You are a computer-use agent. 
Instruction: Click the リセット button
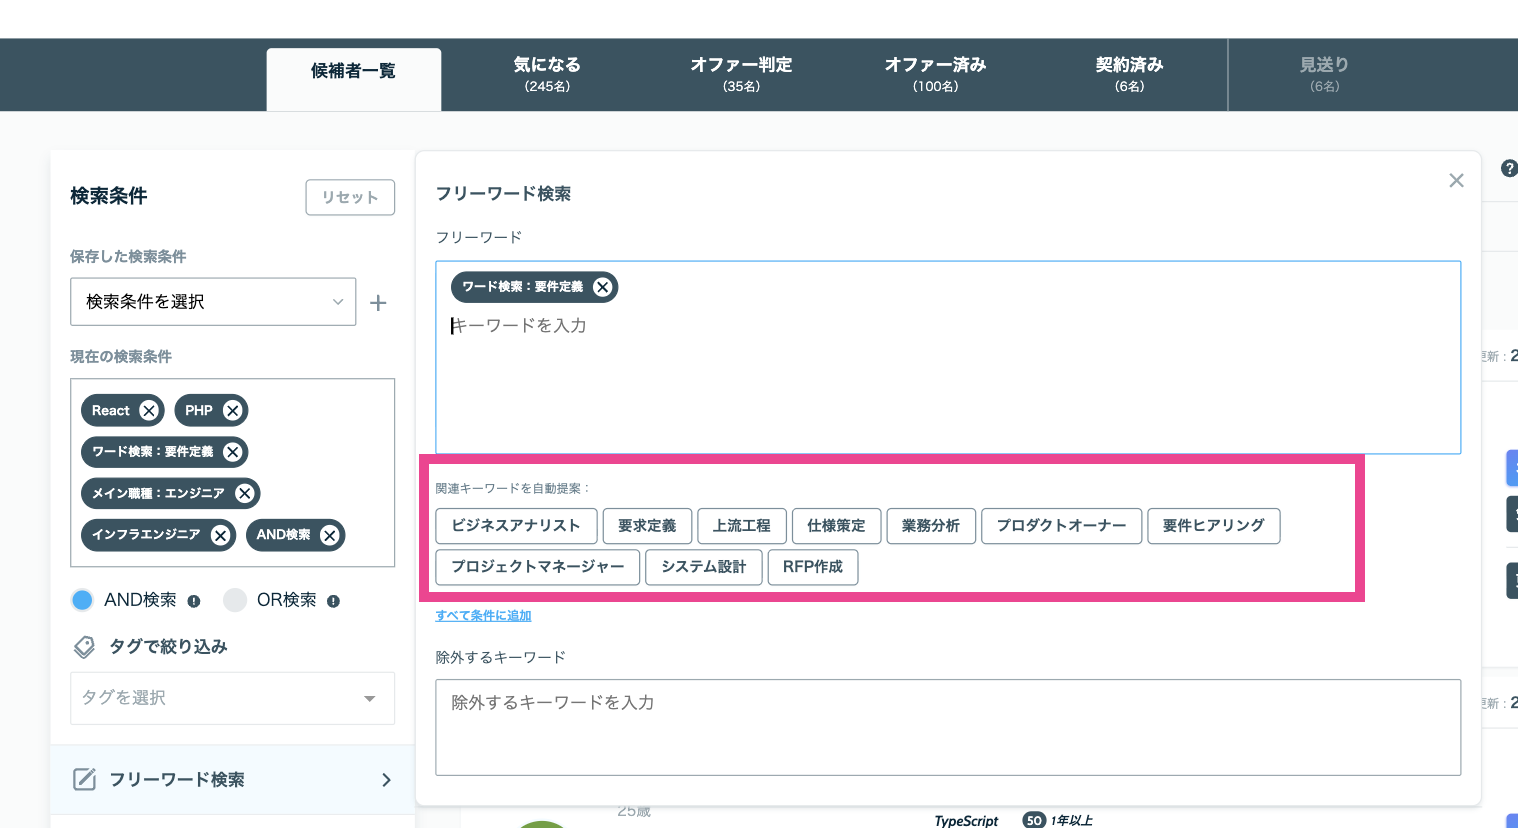[350, 197]
